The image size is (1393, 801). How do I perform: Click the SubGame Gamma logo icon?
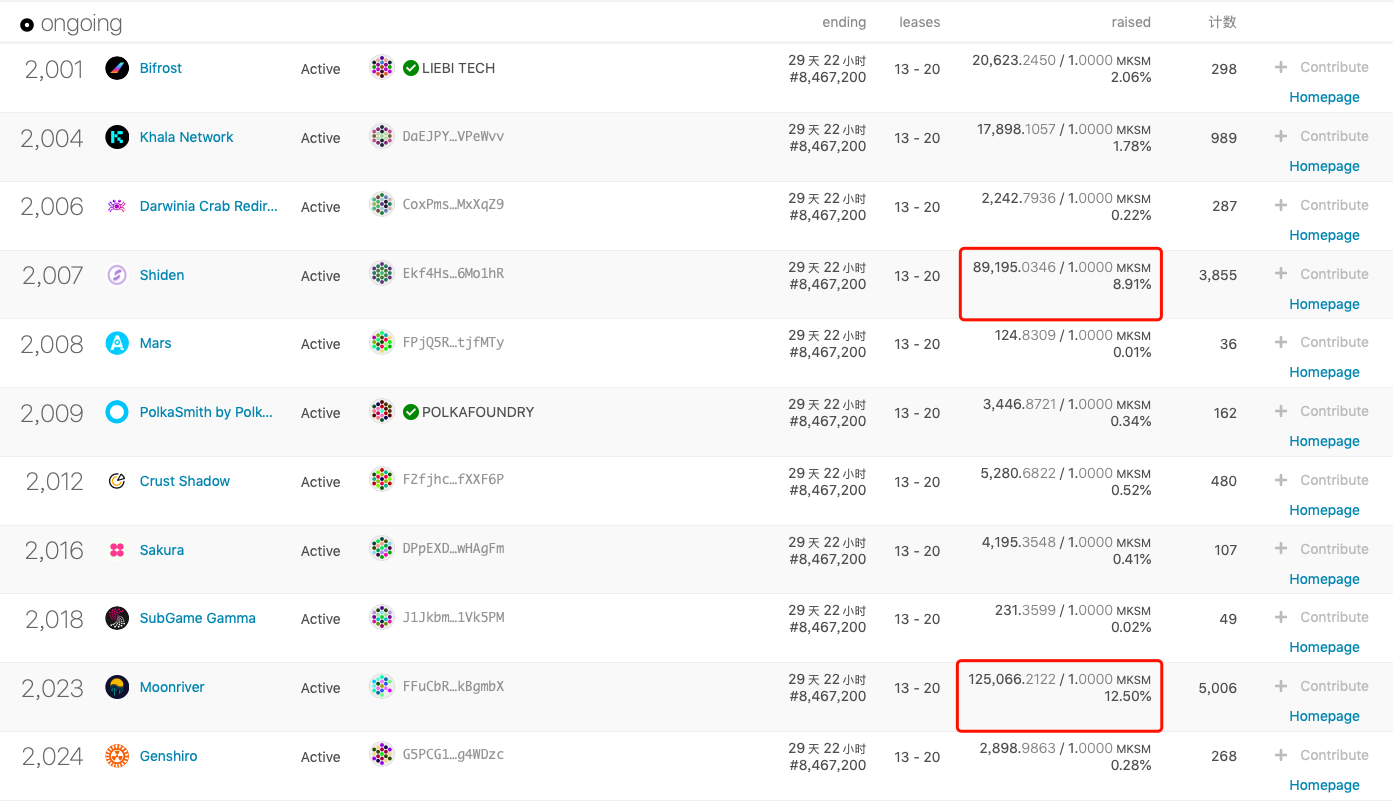[117, 618]
